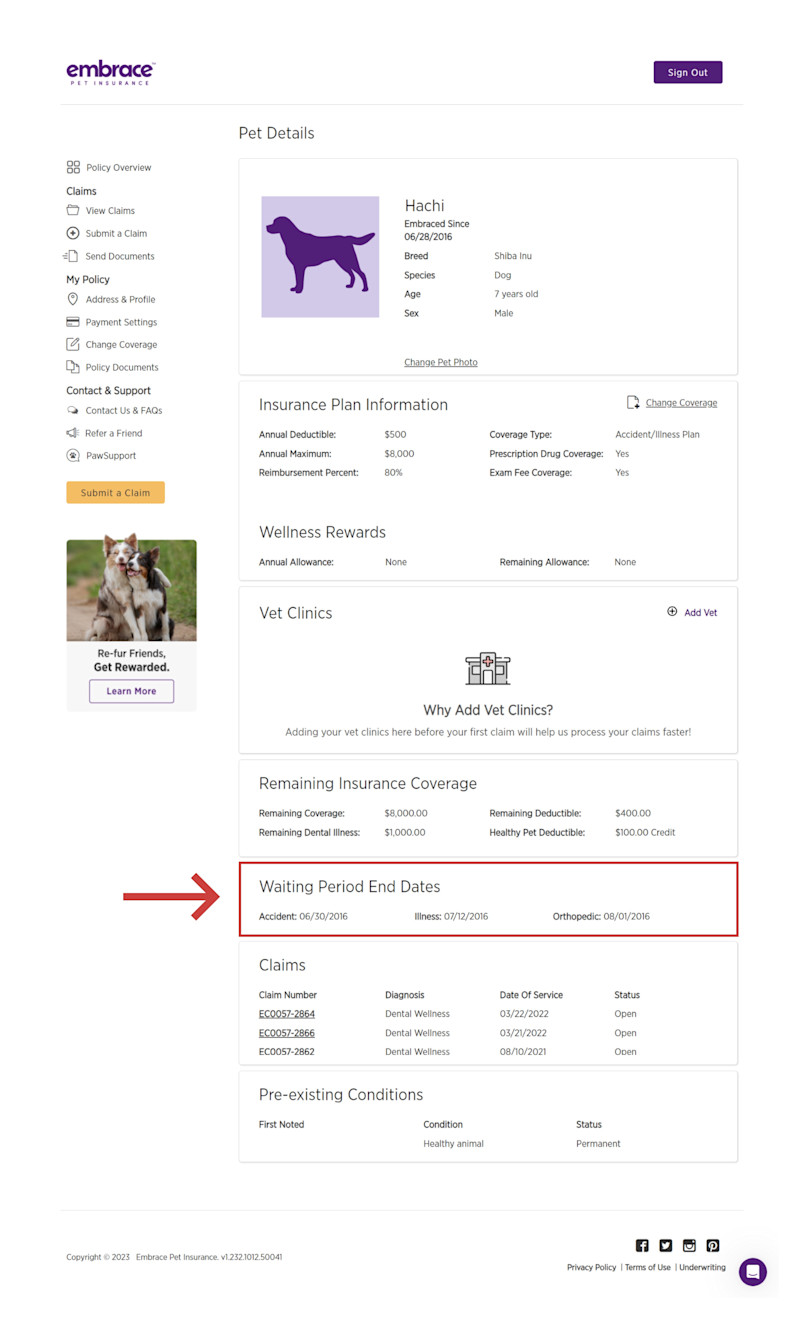Click the Annual Deductible value $500
The image size is (804, 1330).
pos(395,435)
